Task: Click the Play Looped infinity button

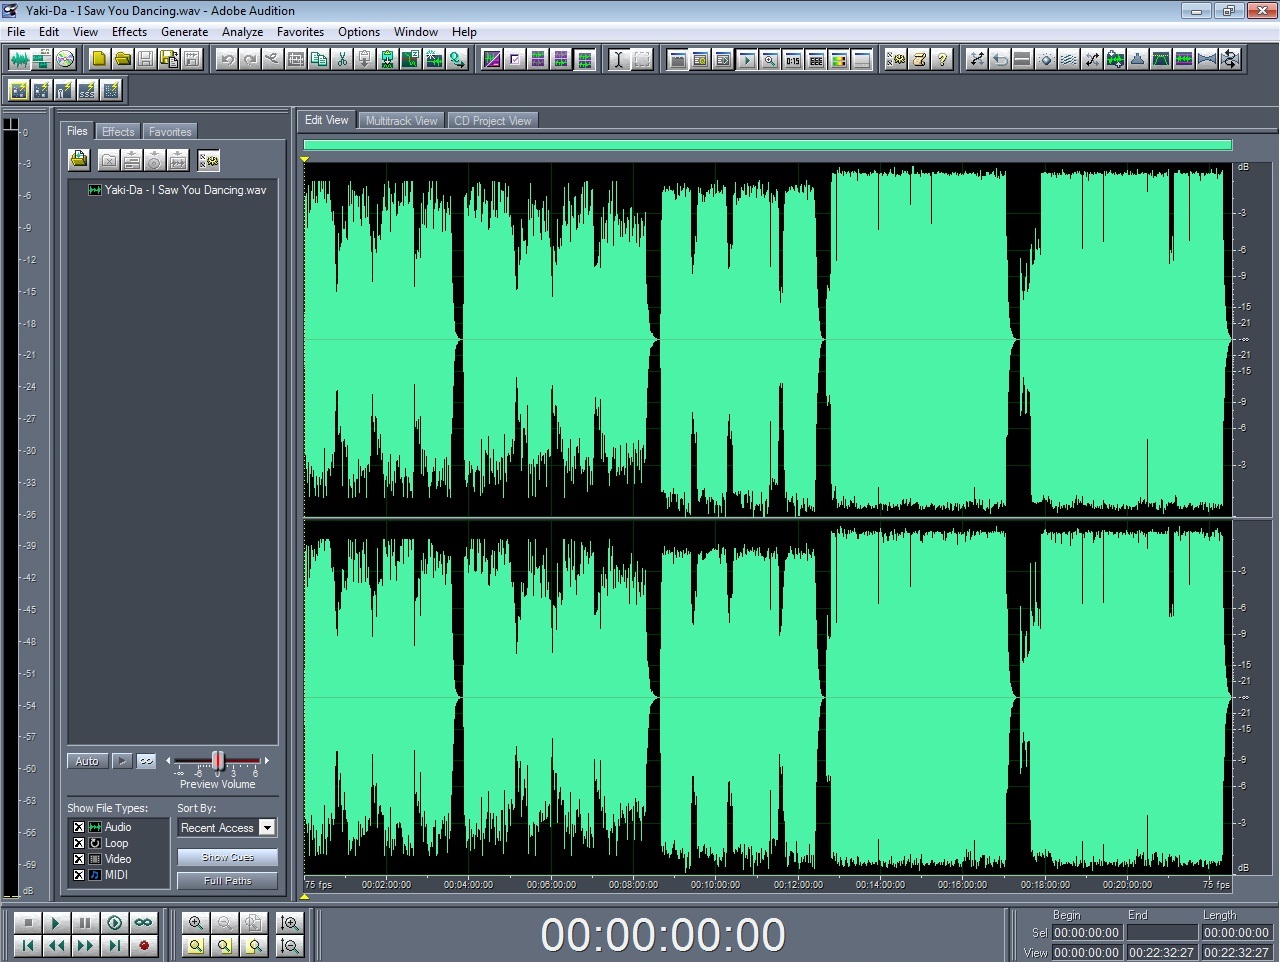Action: point(144,923)
